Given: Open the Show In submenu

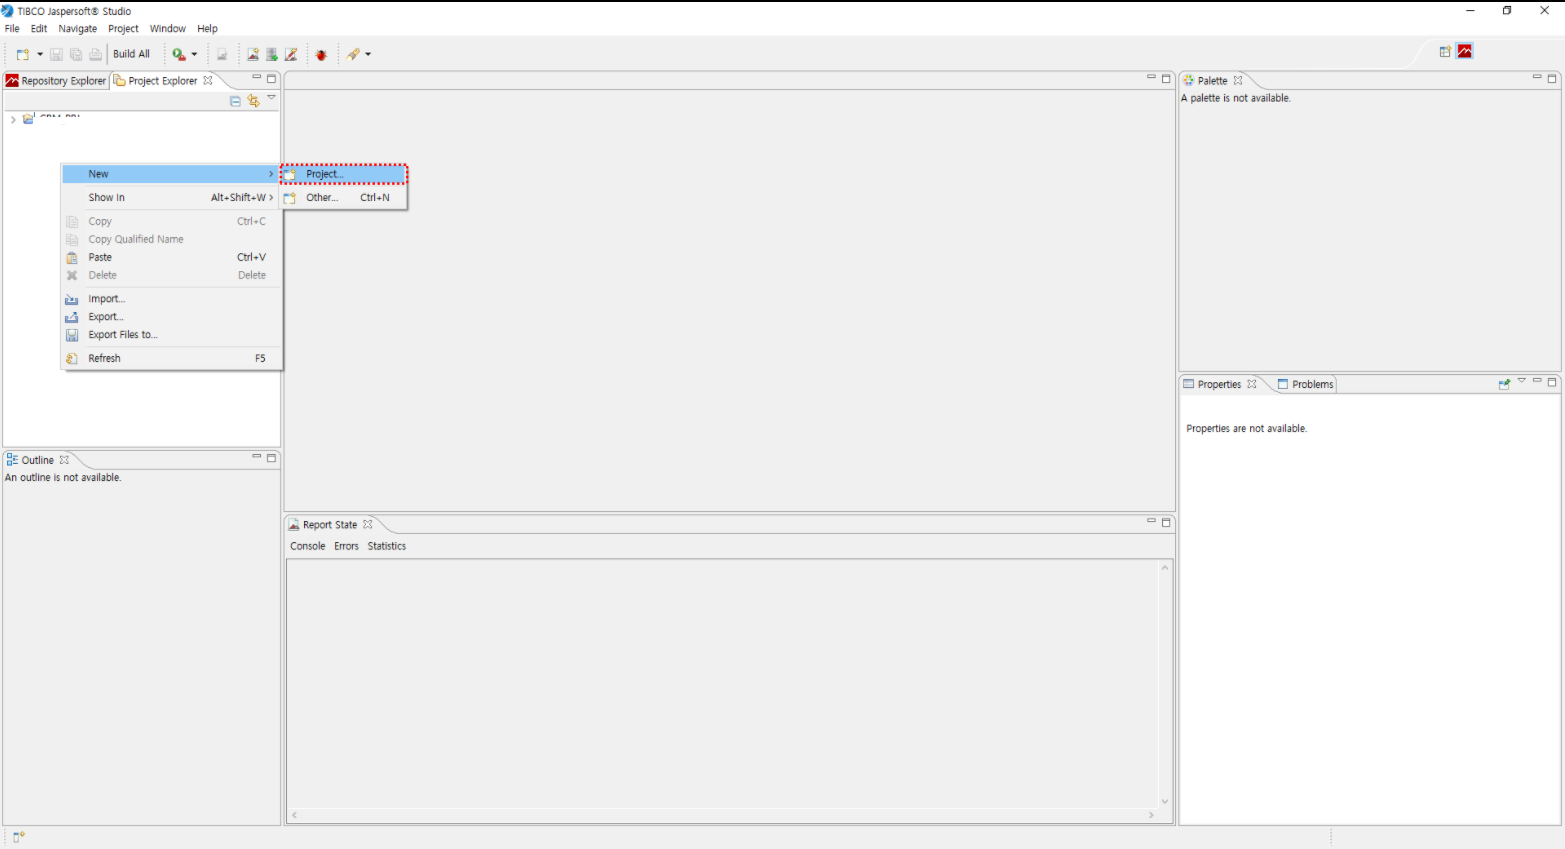Looking at the screenshot, I should [x=170, y=198].
